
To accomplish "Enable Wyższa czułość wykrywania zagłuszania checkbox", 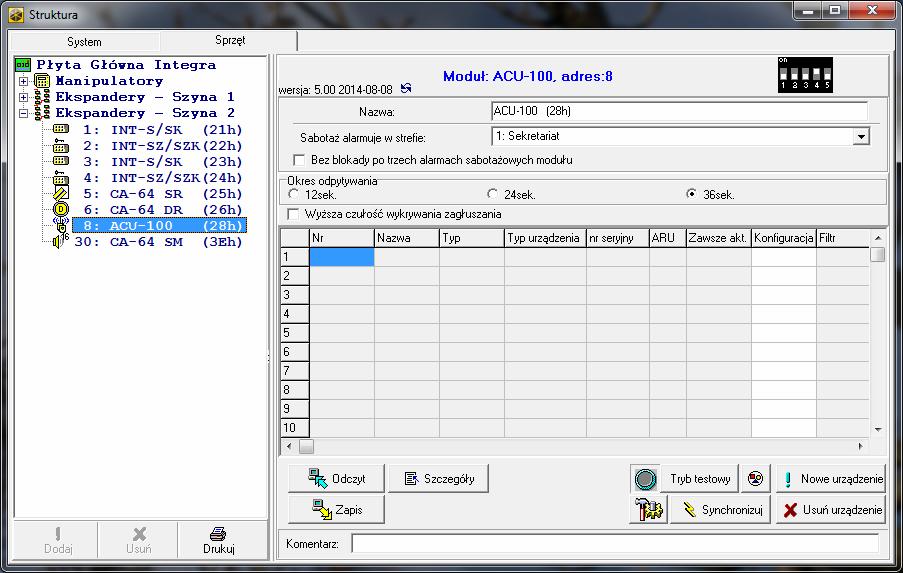I will click(293, 214).
